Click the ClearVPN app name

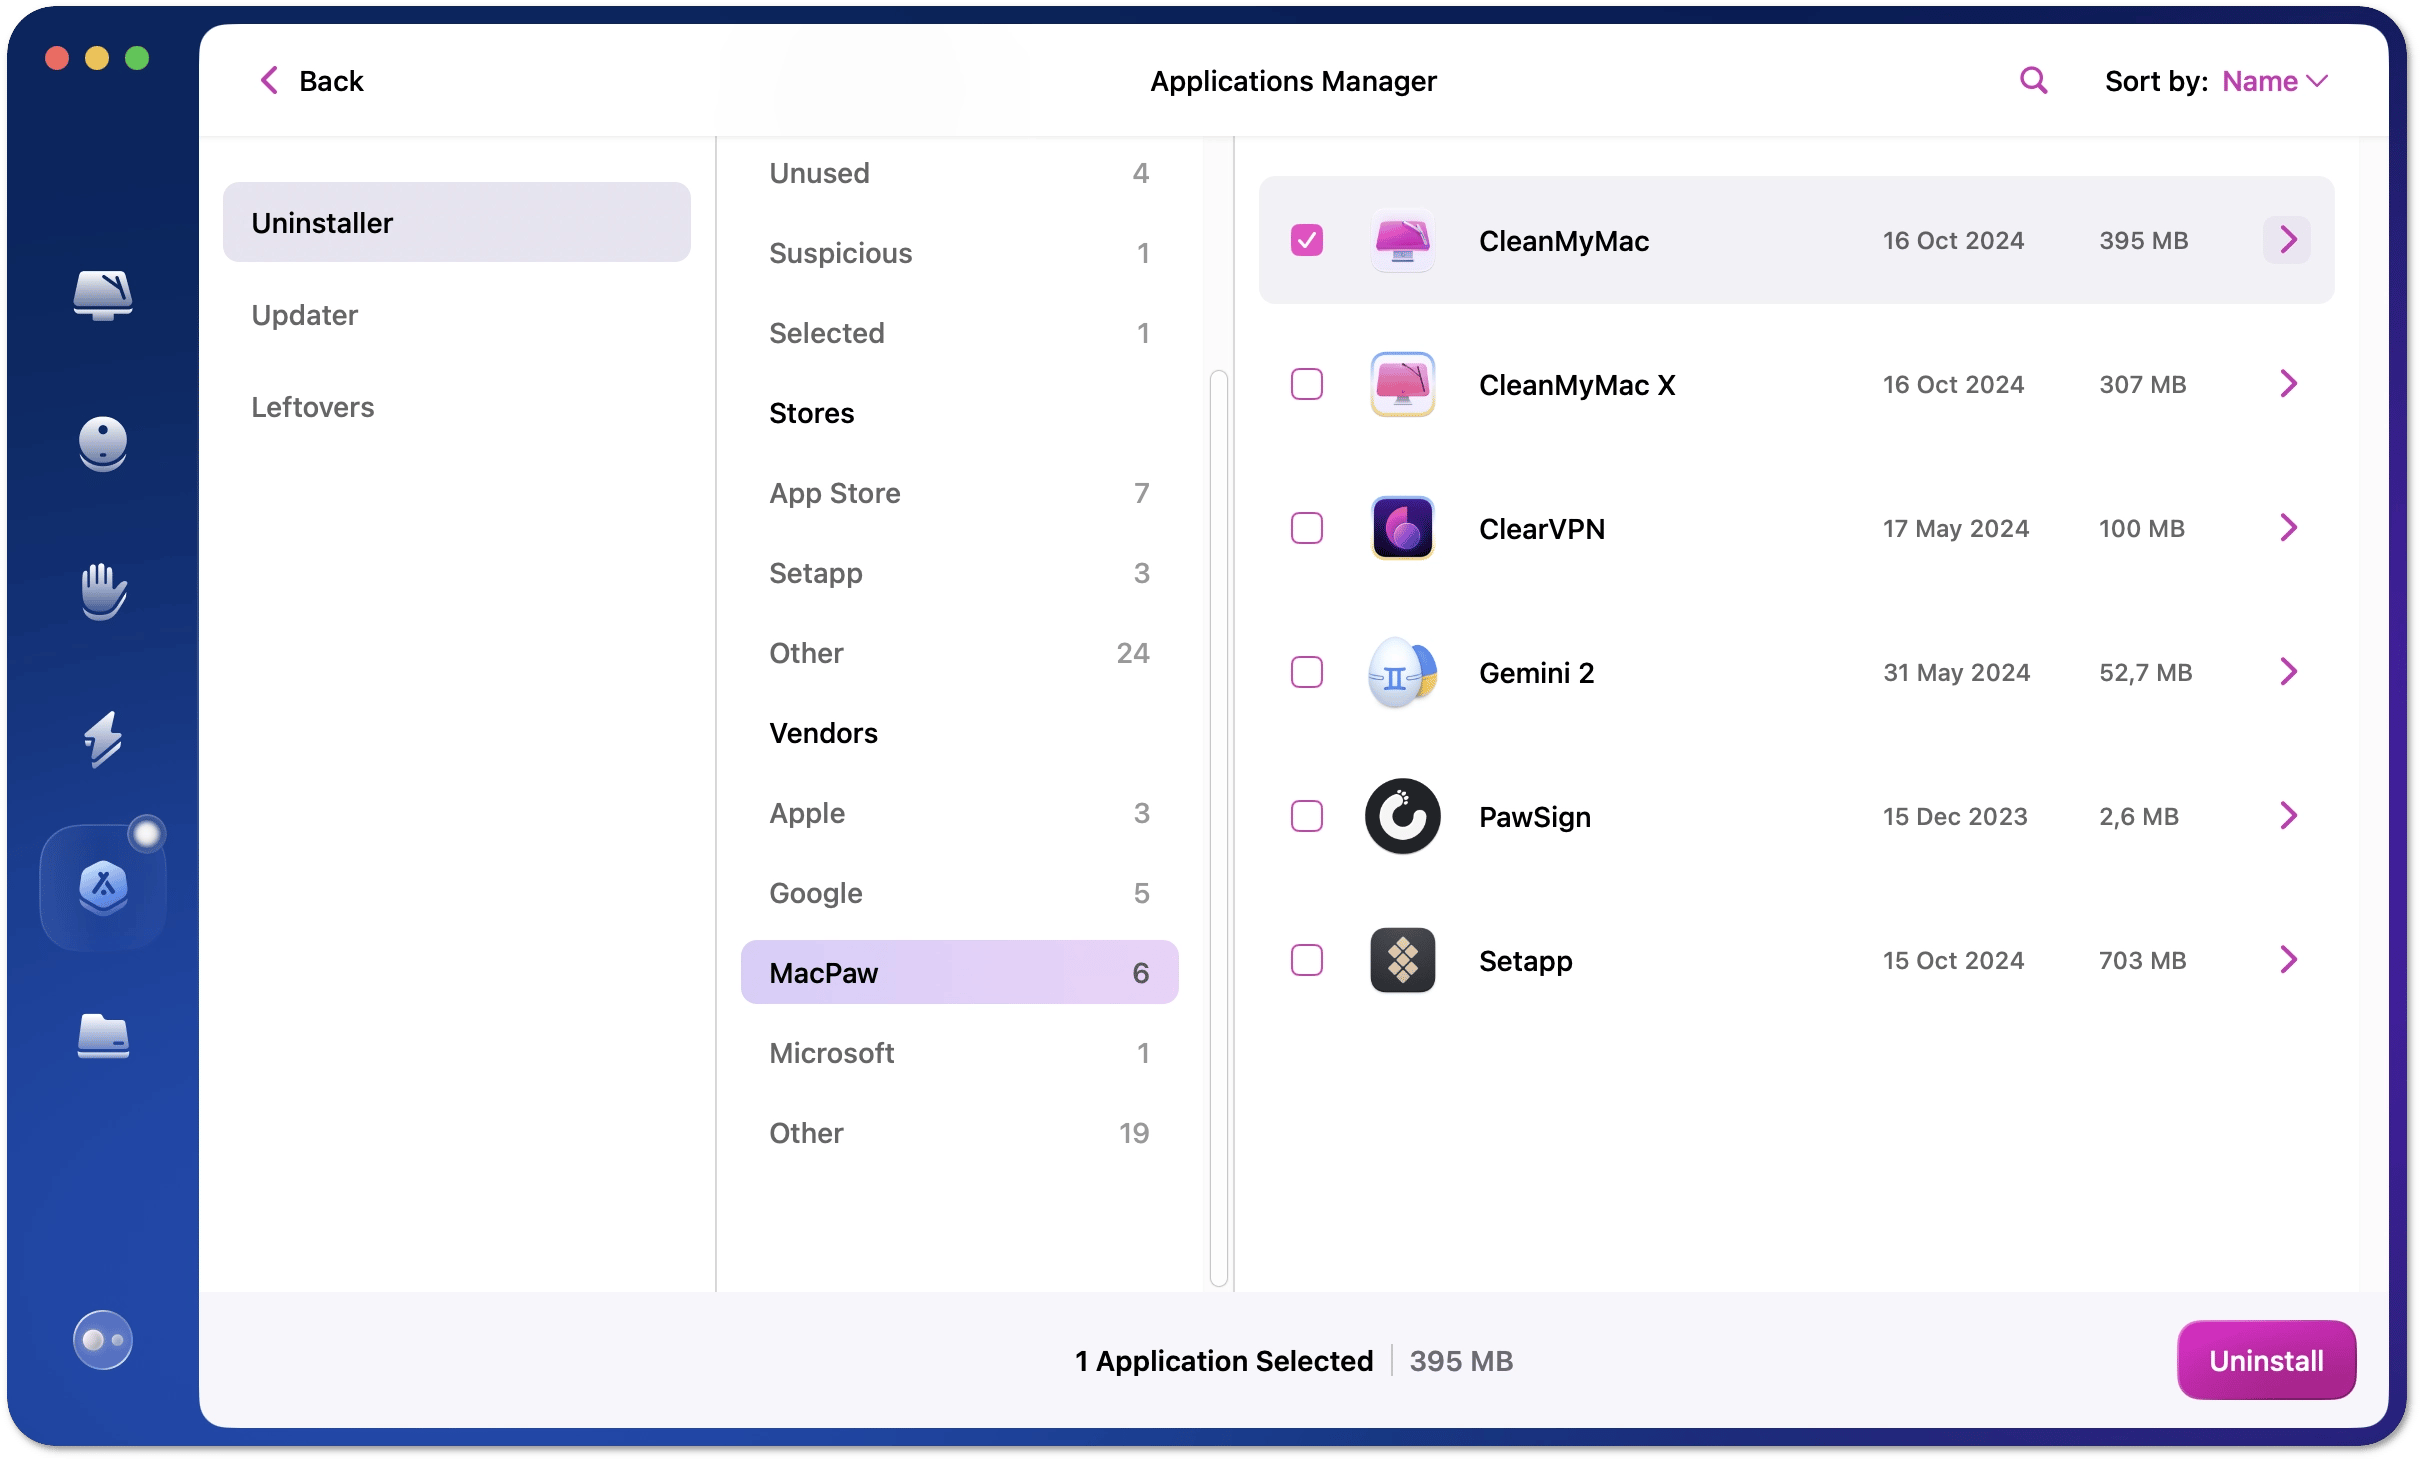click(x=1542, y=528)
